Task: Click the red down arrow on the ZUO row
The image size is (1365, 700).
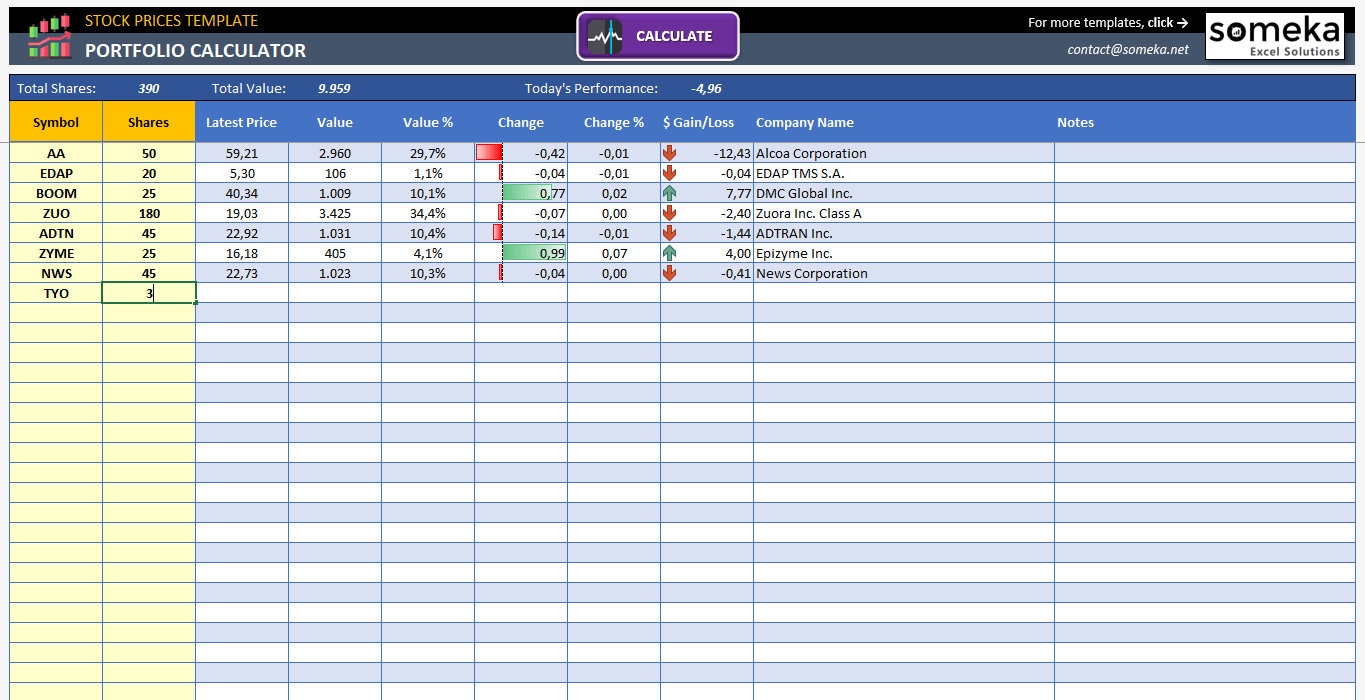Action: tap(668, 213)
